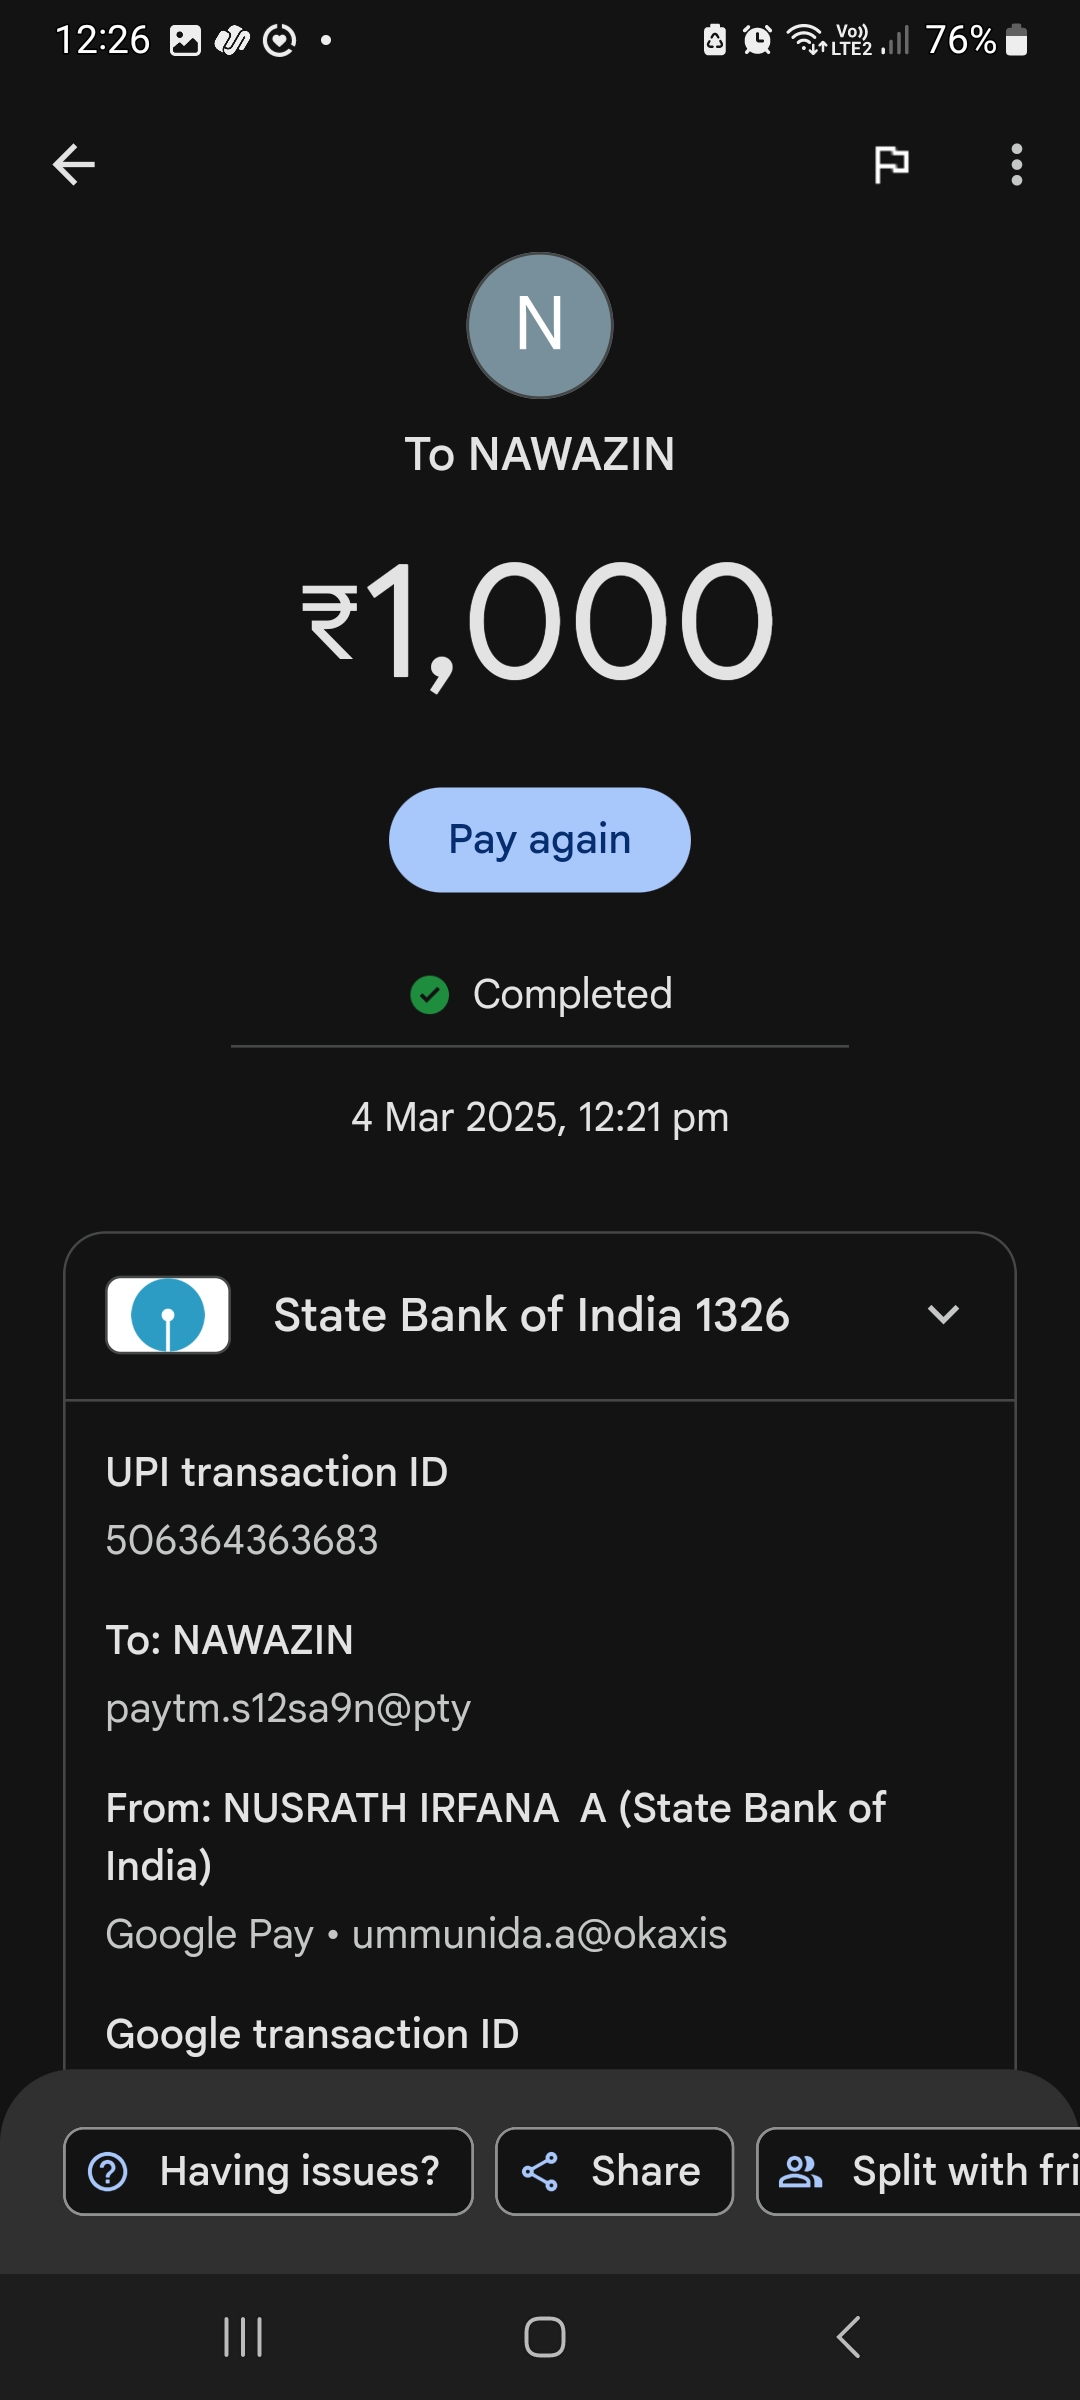Tap the State Bank of India logo
Image resolution: width=1080 pixels, height=2400 pixels.
point(168,1315)
